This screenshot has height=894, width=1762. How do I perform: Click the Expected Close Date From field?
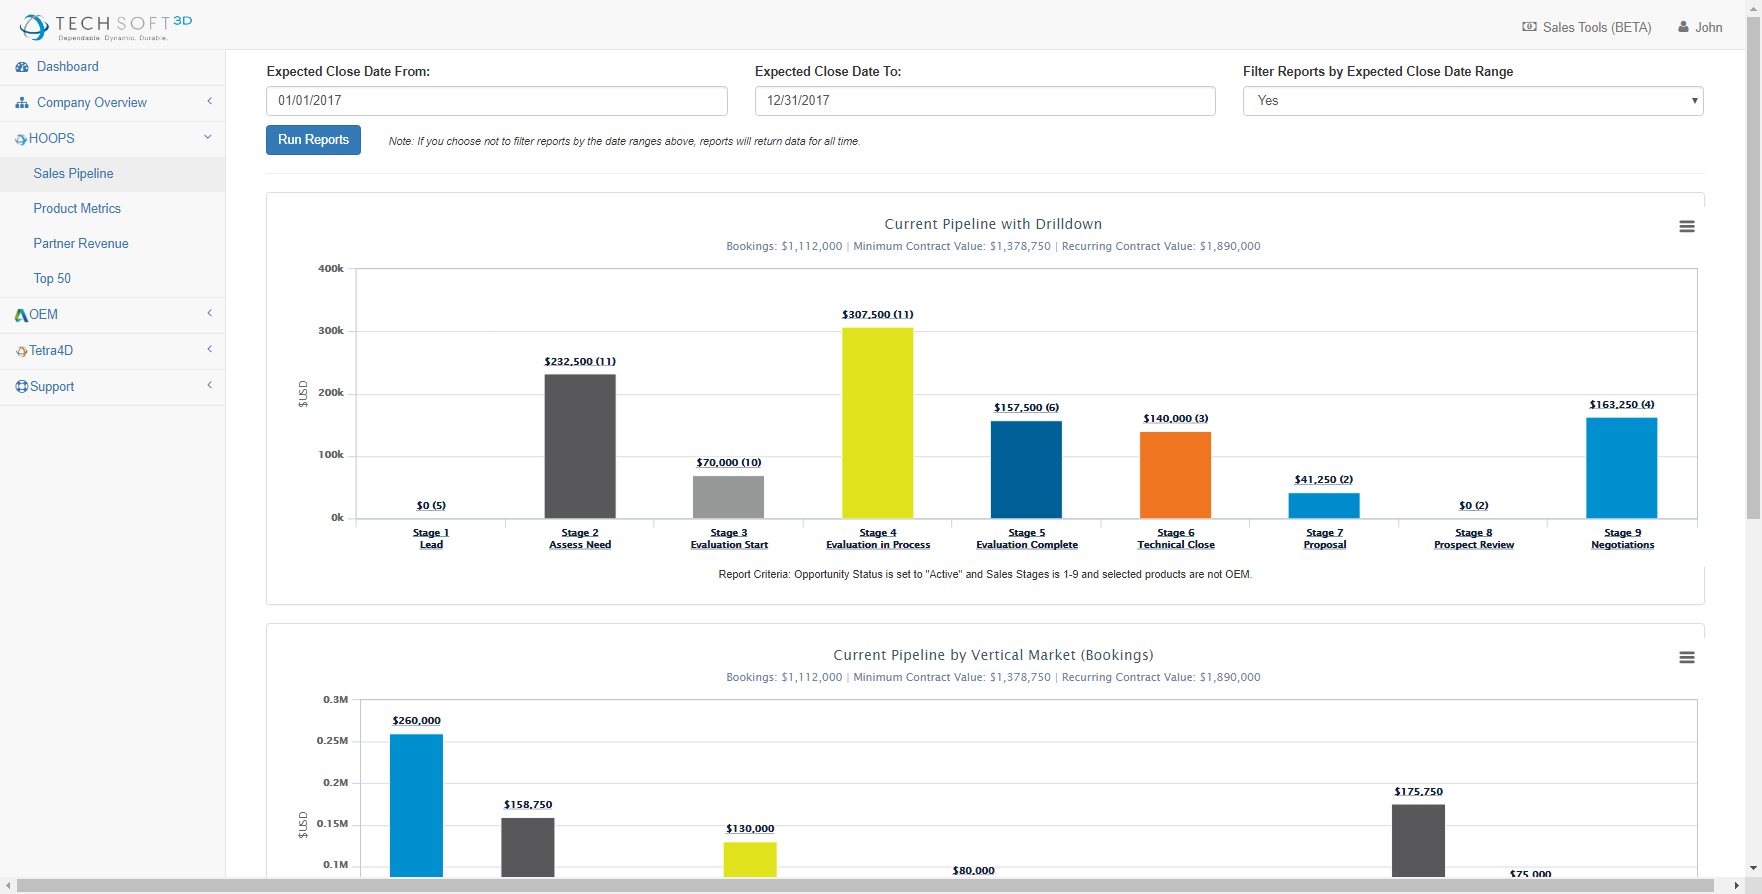(497, 101)
